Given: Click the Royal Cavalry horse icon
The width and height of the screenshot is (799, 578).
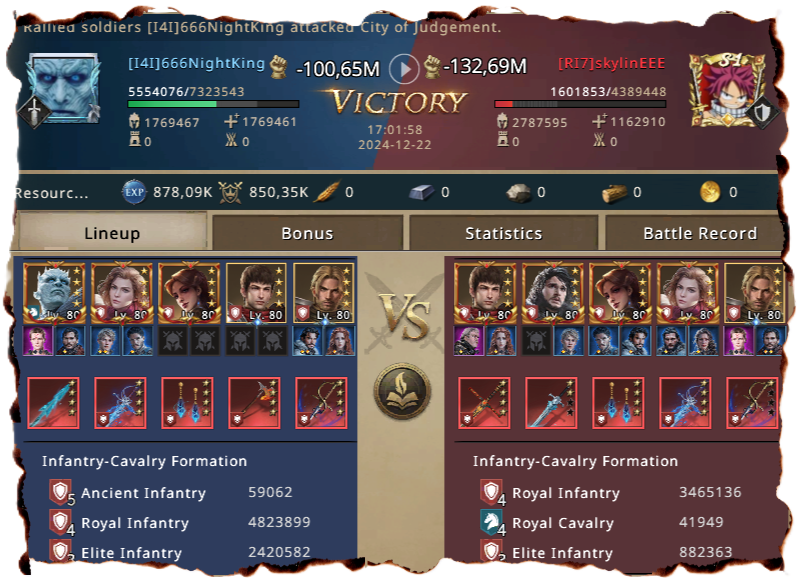Looking at the screenshot, I should [x=491, y=522].
